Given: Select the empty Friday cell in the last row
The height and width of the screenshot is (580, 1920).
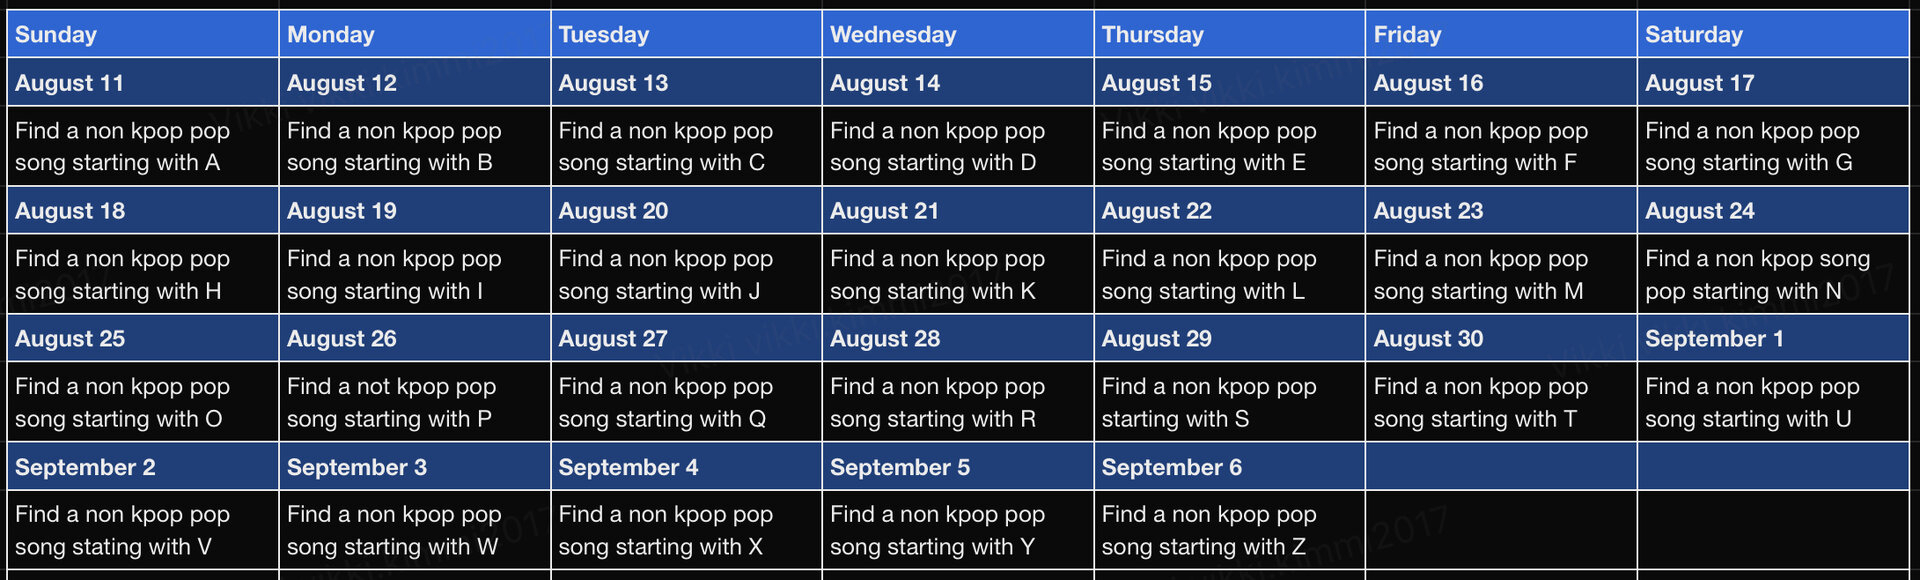Looking at the screenshot, I should tap(1501, 530).
